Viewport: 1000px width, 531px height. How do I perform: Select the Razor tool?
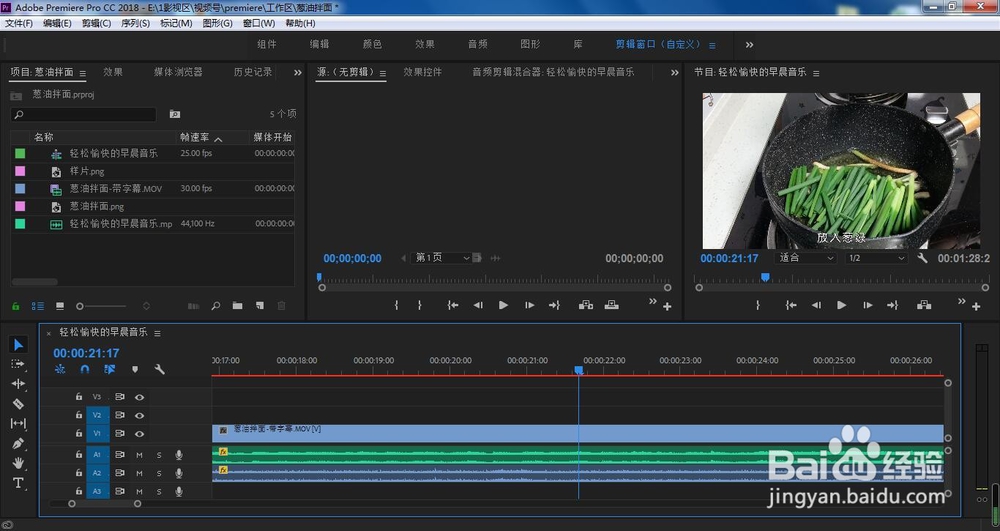pyautogui.click(x=18, y=404)
